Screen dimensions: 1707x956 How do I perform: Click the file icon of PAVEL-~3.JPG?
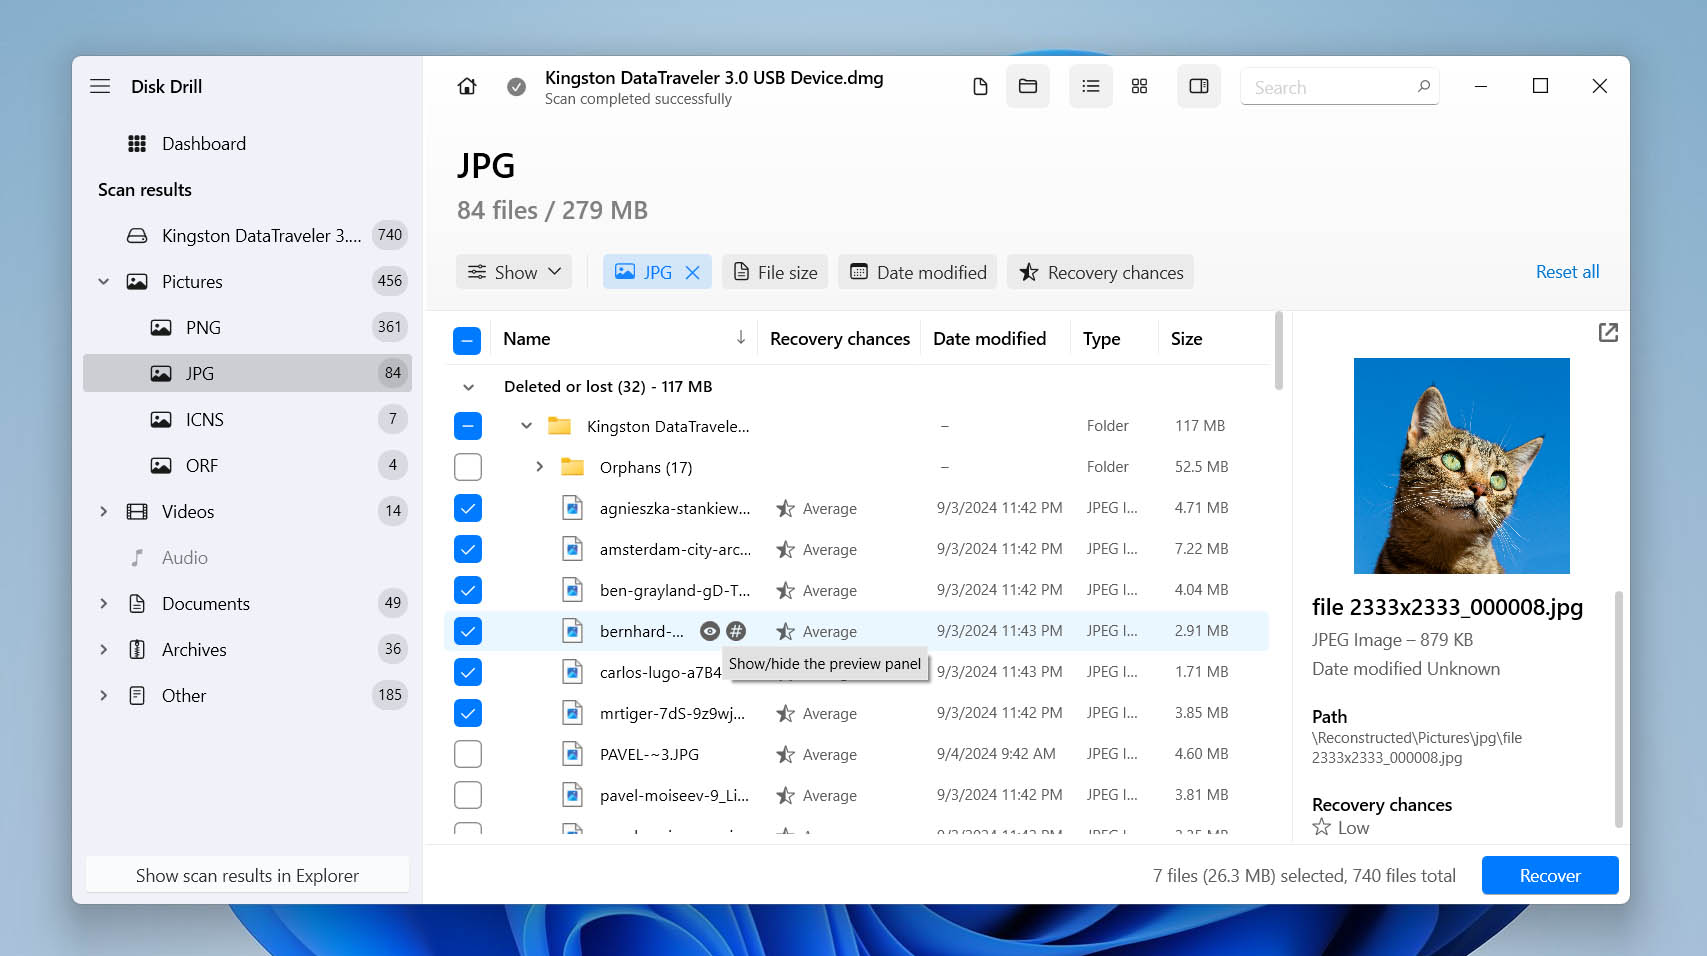coord(572,755)
